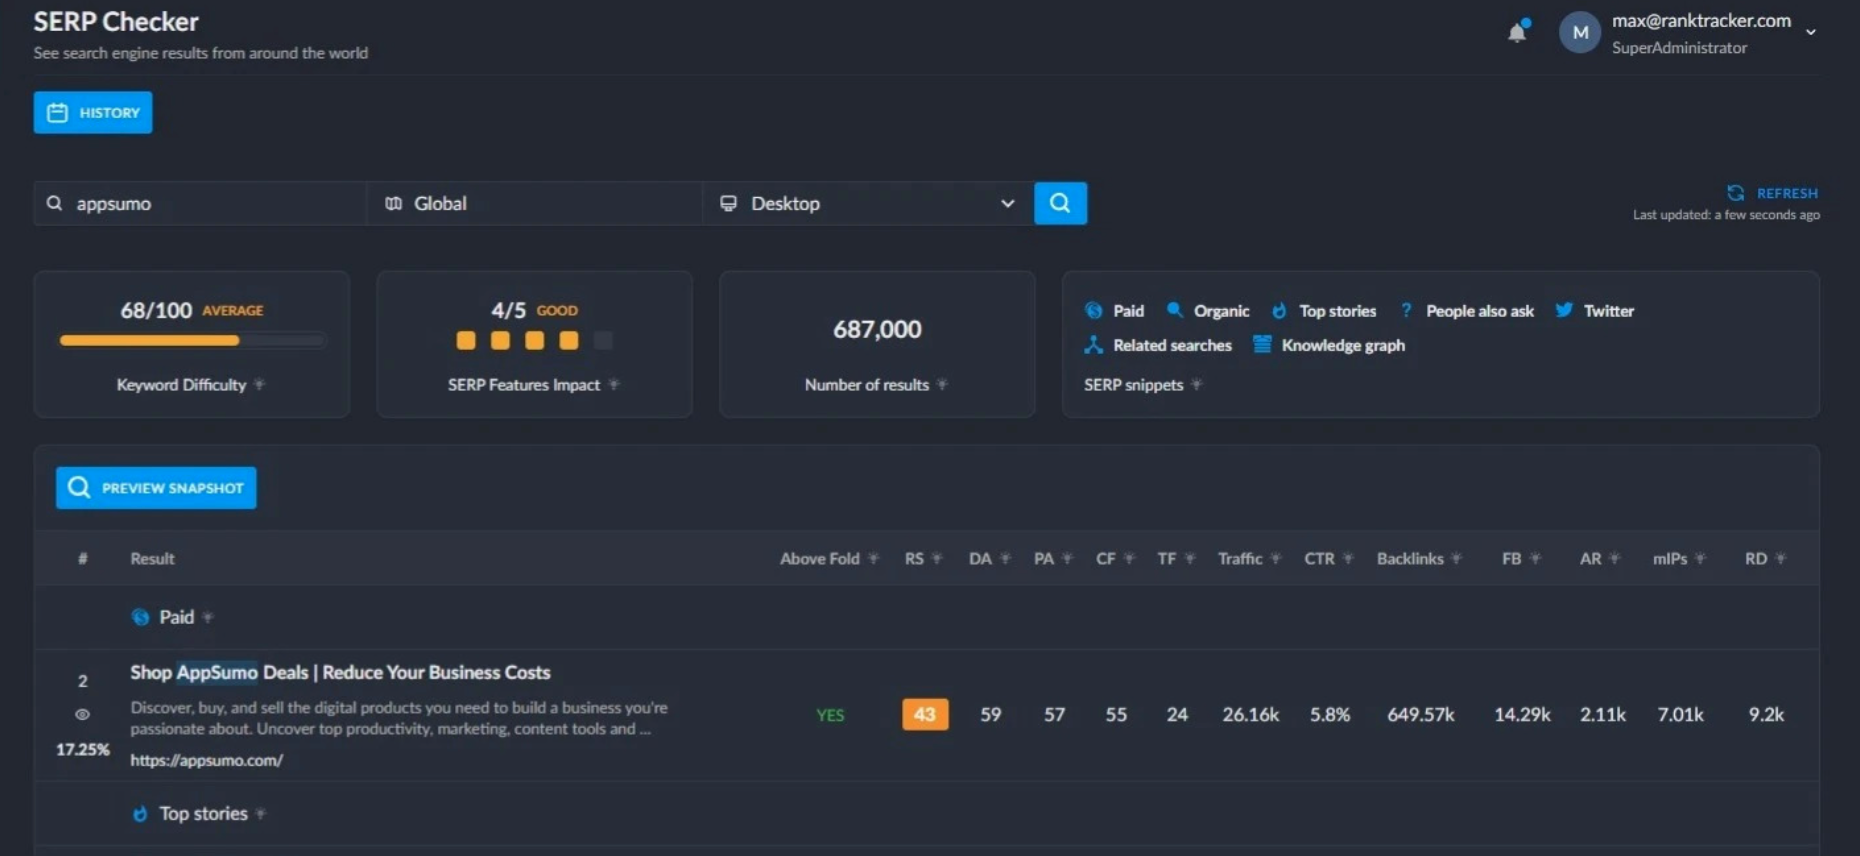
Task: Expand the account menu chevron
Action: tap(1811, 32)
